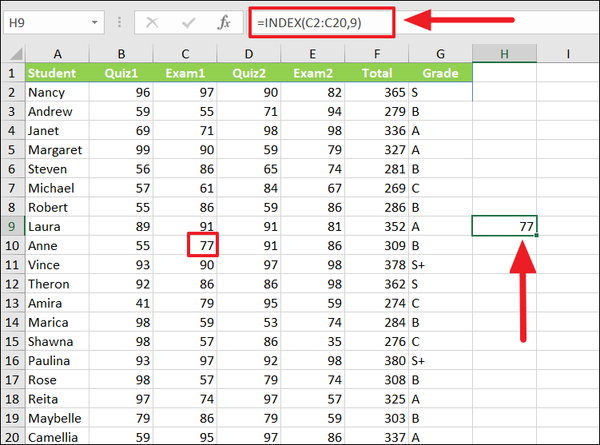
Task: Select row 10 header
Action: (12, 245)
